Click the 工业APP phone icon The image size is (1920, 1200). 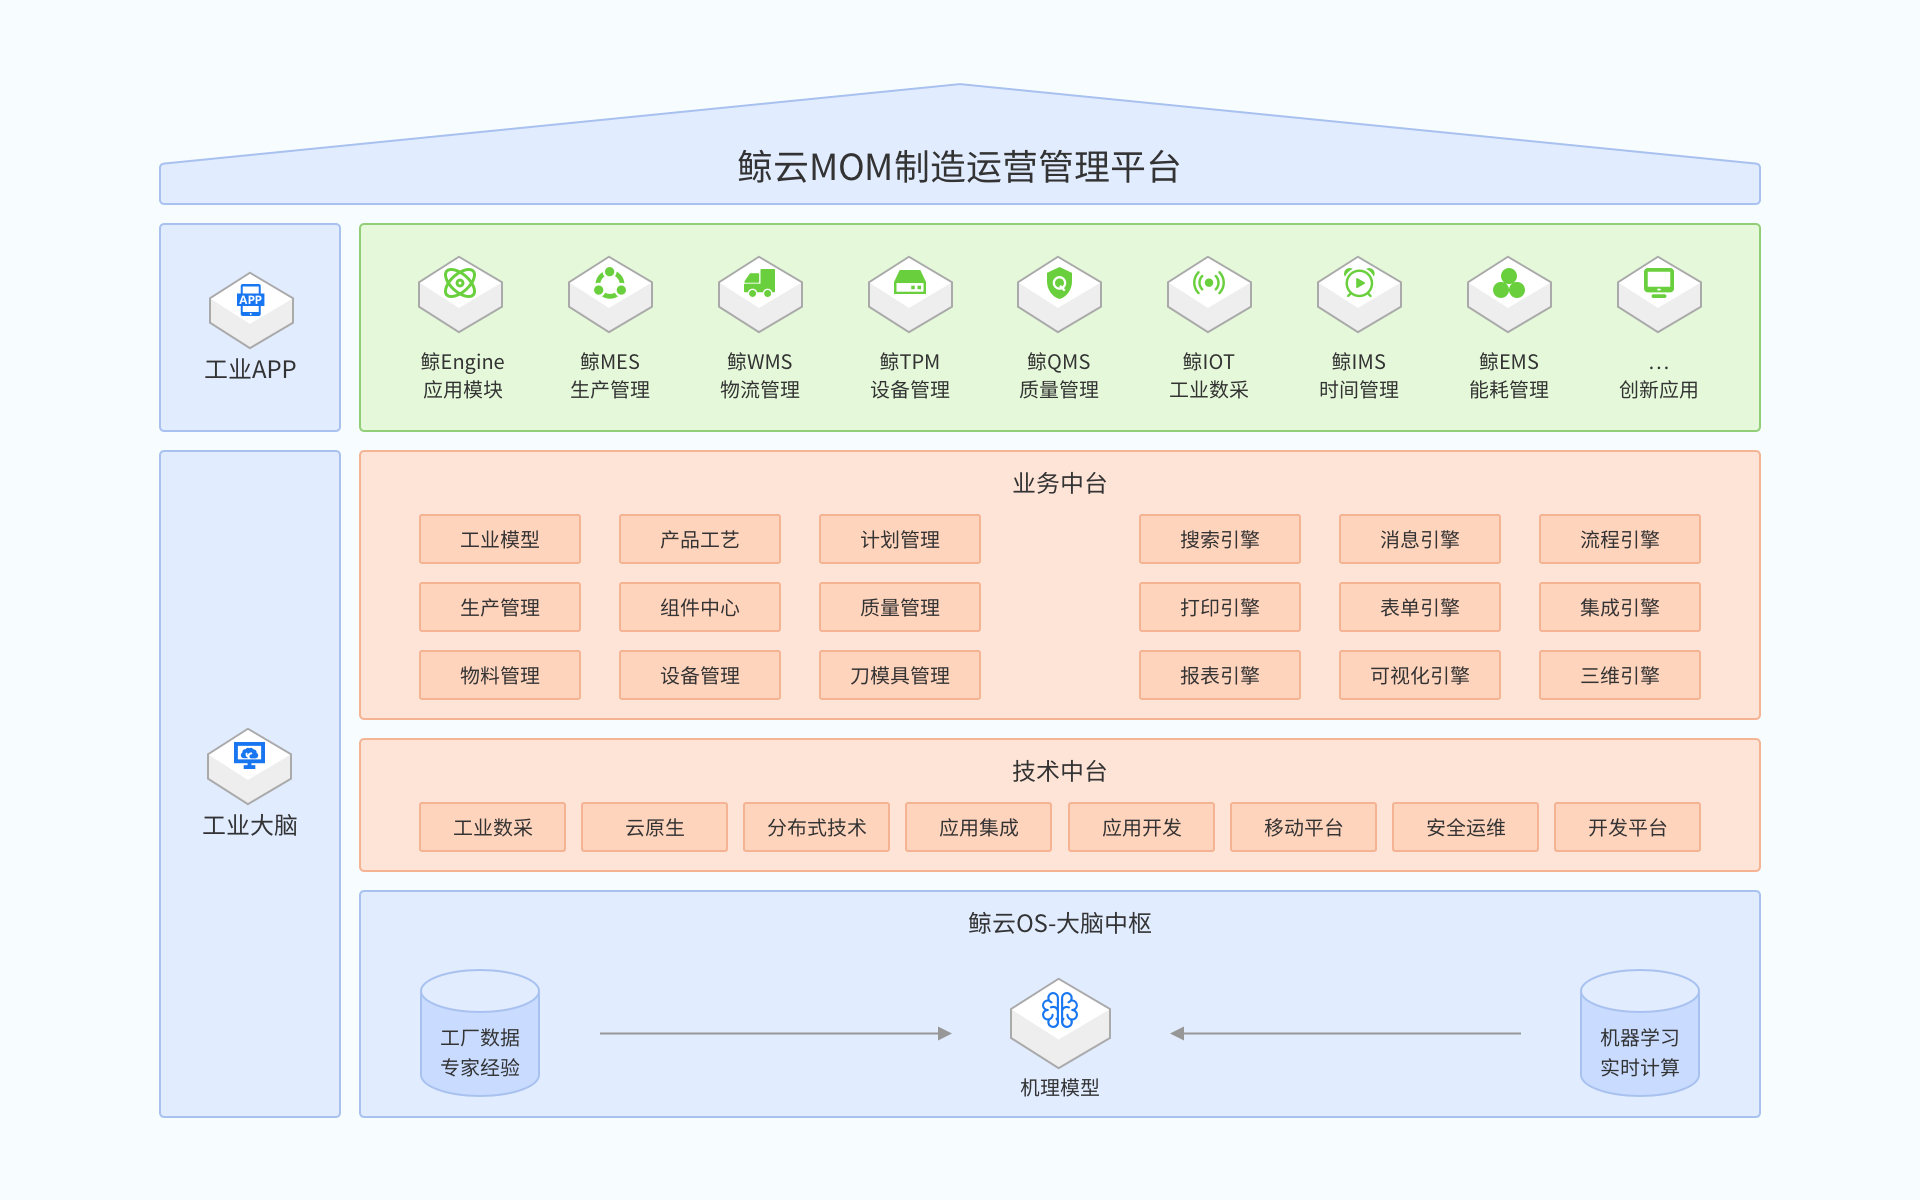click(x=251, y=310)
